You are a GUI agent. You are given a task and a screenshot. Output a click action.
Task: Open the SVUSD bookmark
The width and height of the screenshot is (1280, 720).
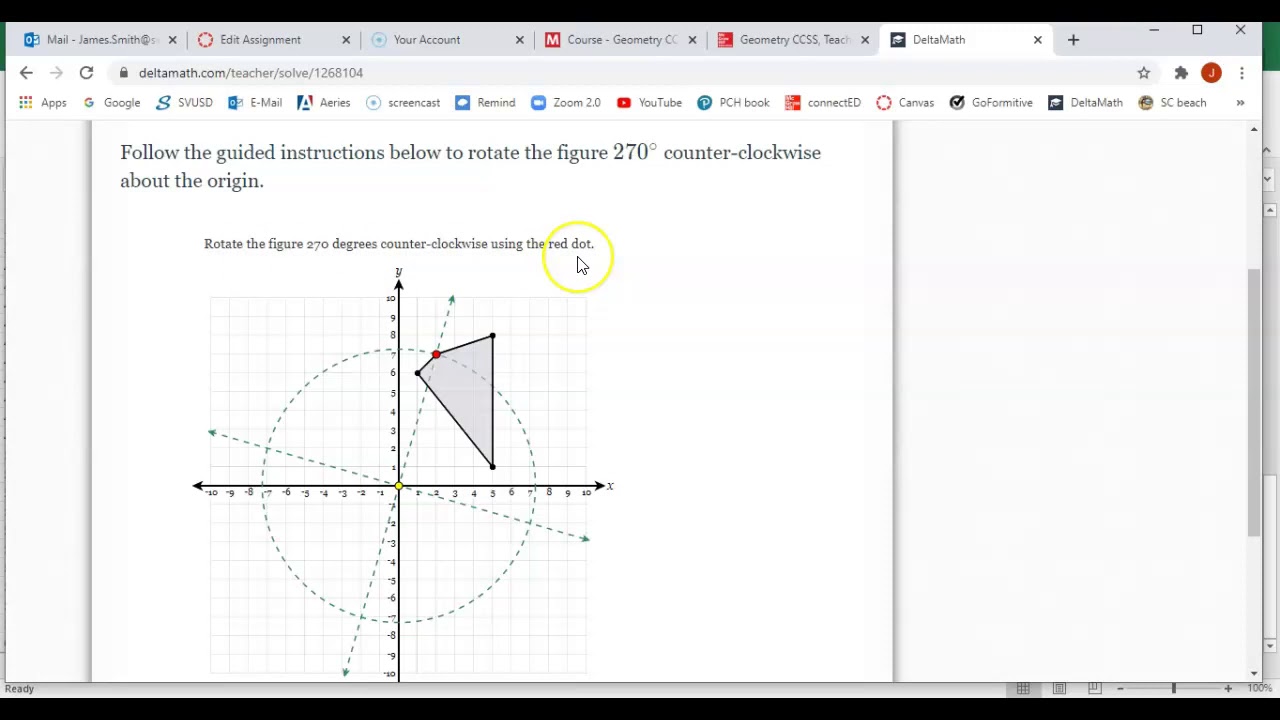click(x=185, y=103)
